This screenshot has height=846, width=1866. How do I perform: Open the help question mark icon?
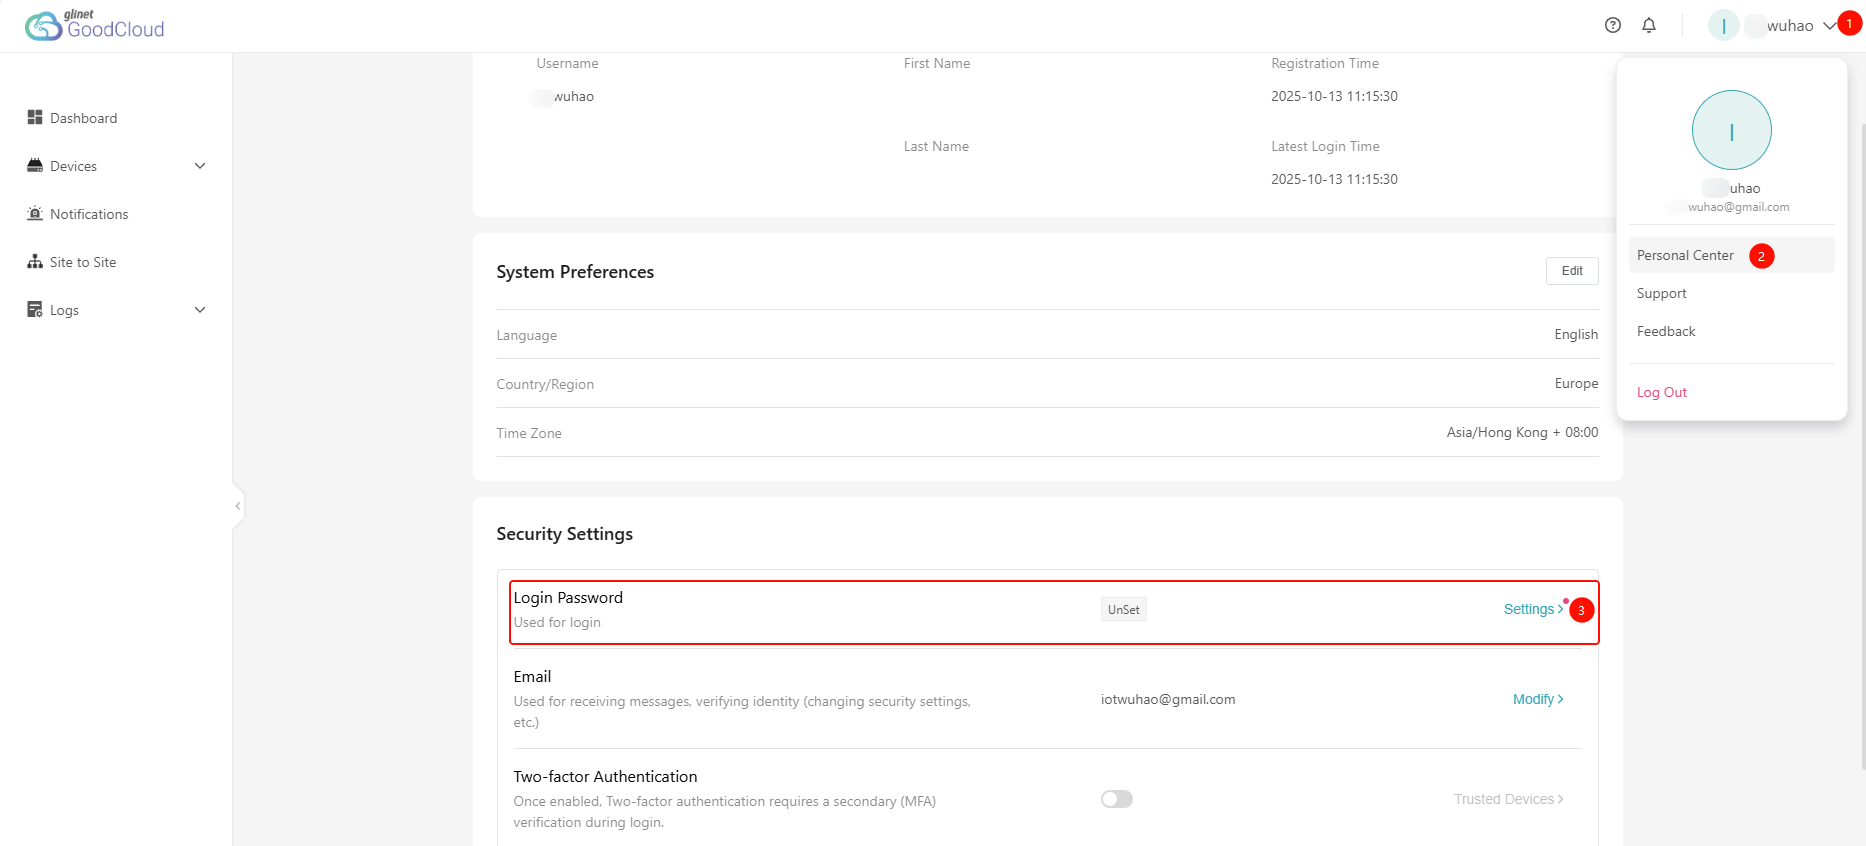[1612, 26]
